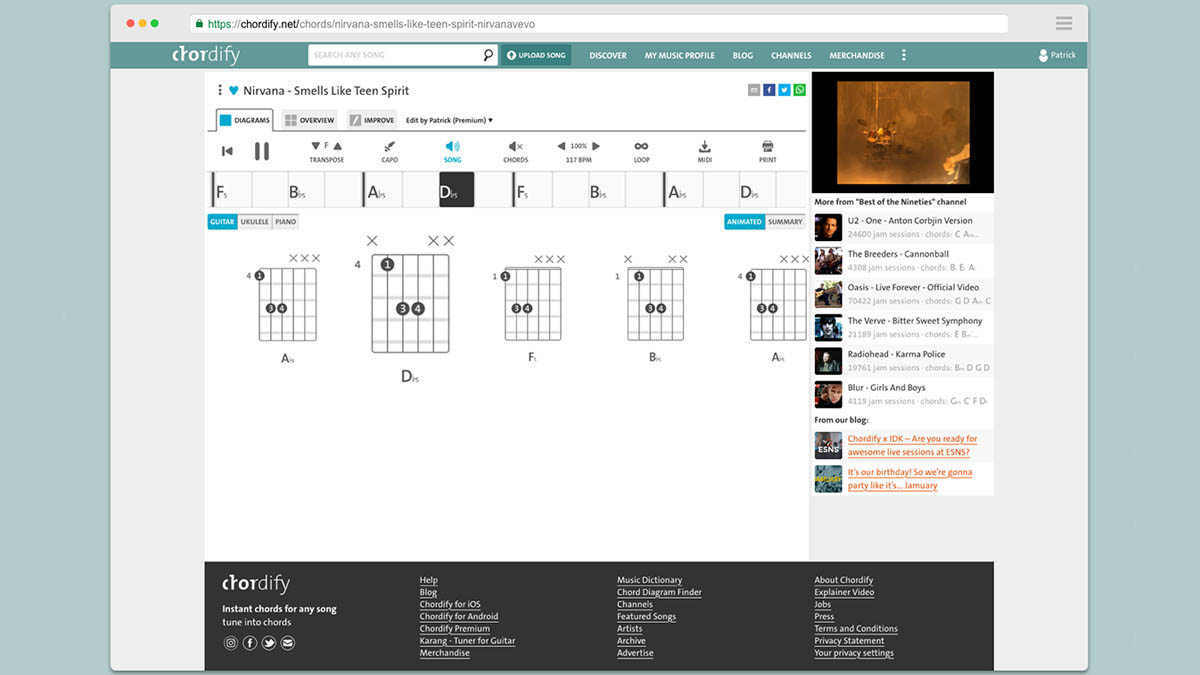The image size is (1200, 675).
Task: Toggle the Loop function
Action: tap(641, 151)
